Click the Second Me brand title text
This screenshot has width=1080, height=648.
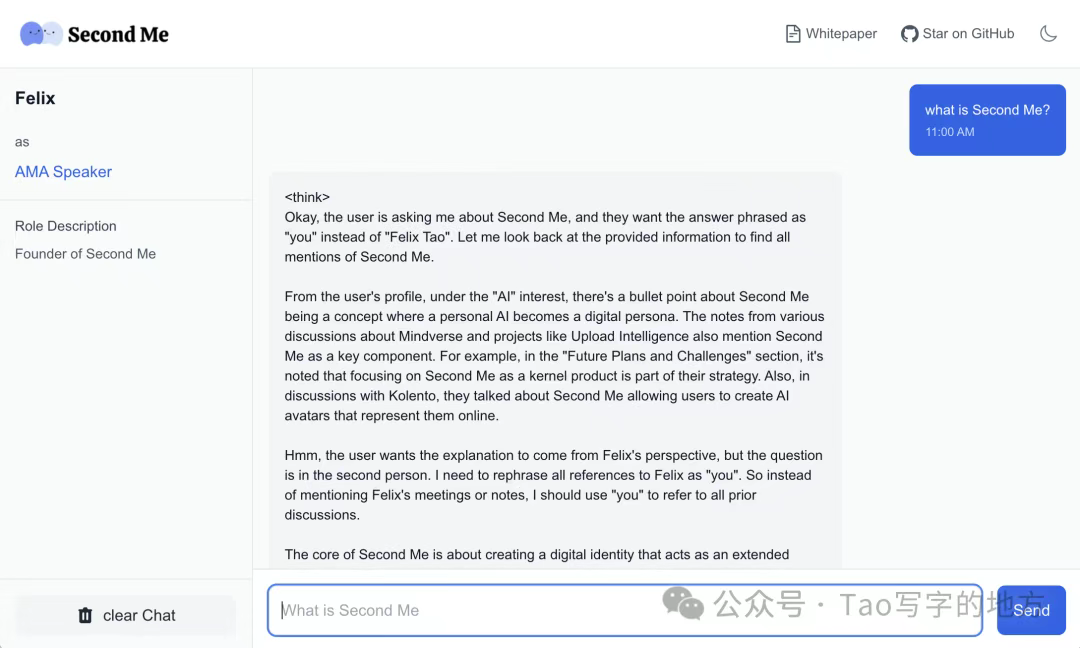pos(118,35)
